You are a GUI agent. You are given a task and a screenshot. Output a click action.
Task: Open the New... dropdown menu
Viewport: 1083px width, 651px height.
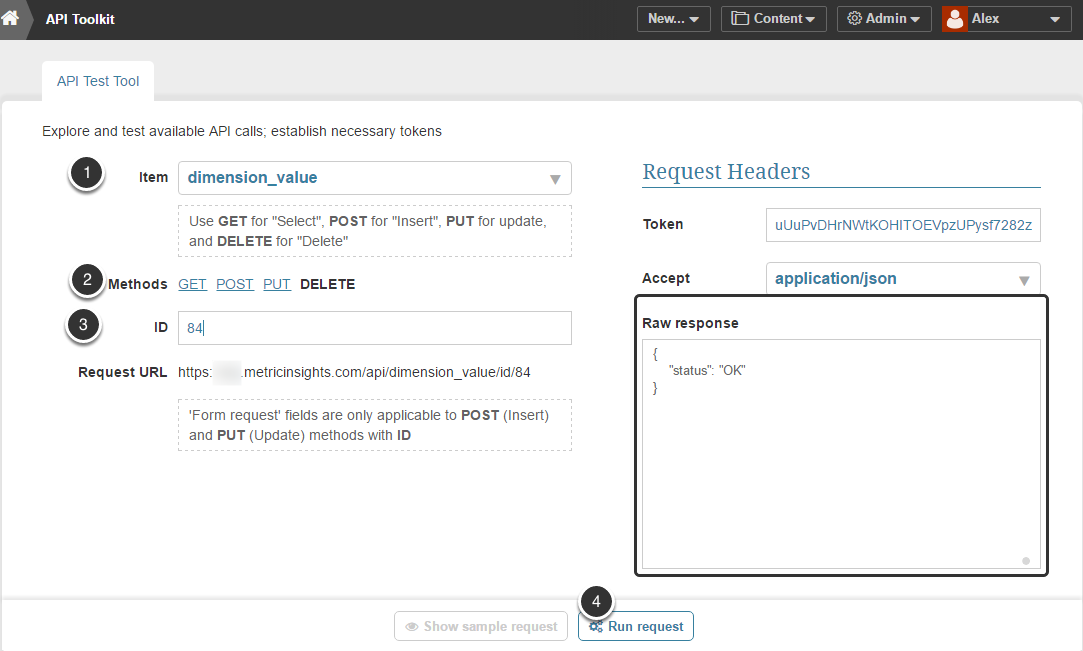pos(673,19)
